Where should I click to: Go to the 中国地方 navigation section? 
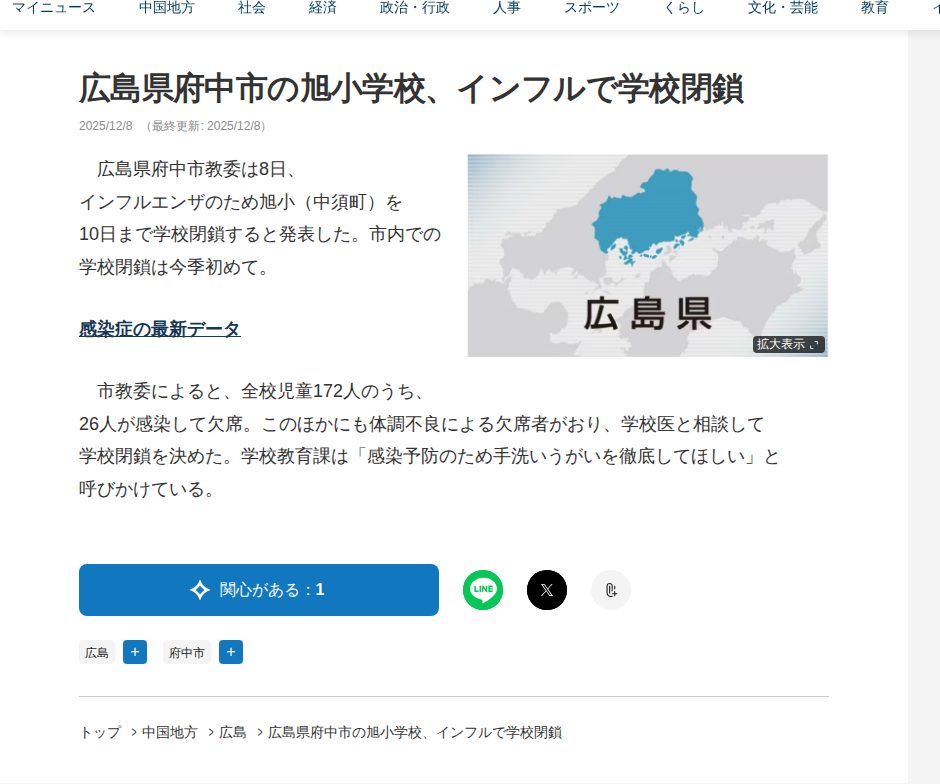(x=167, y=8)
